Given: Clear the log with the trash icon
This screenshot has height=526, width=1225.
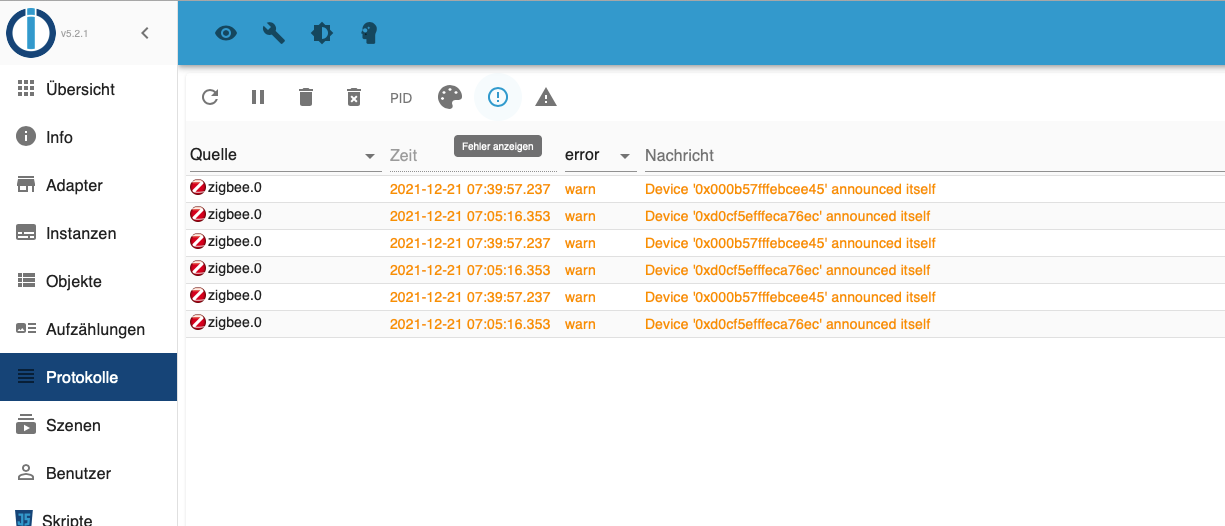Looking at the screenshot, I should tap(306, 97).
